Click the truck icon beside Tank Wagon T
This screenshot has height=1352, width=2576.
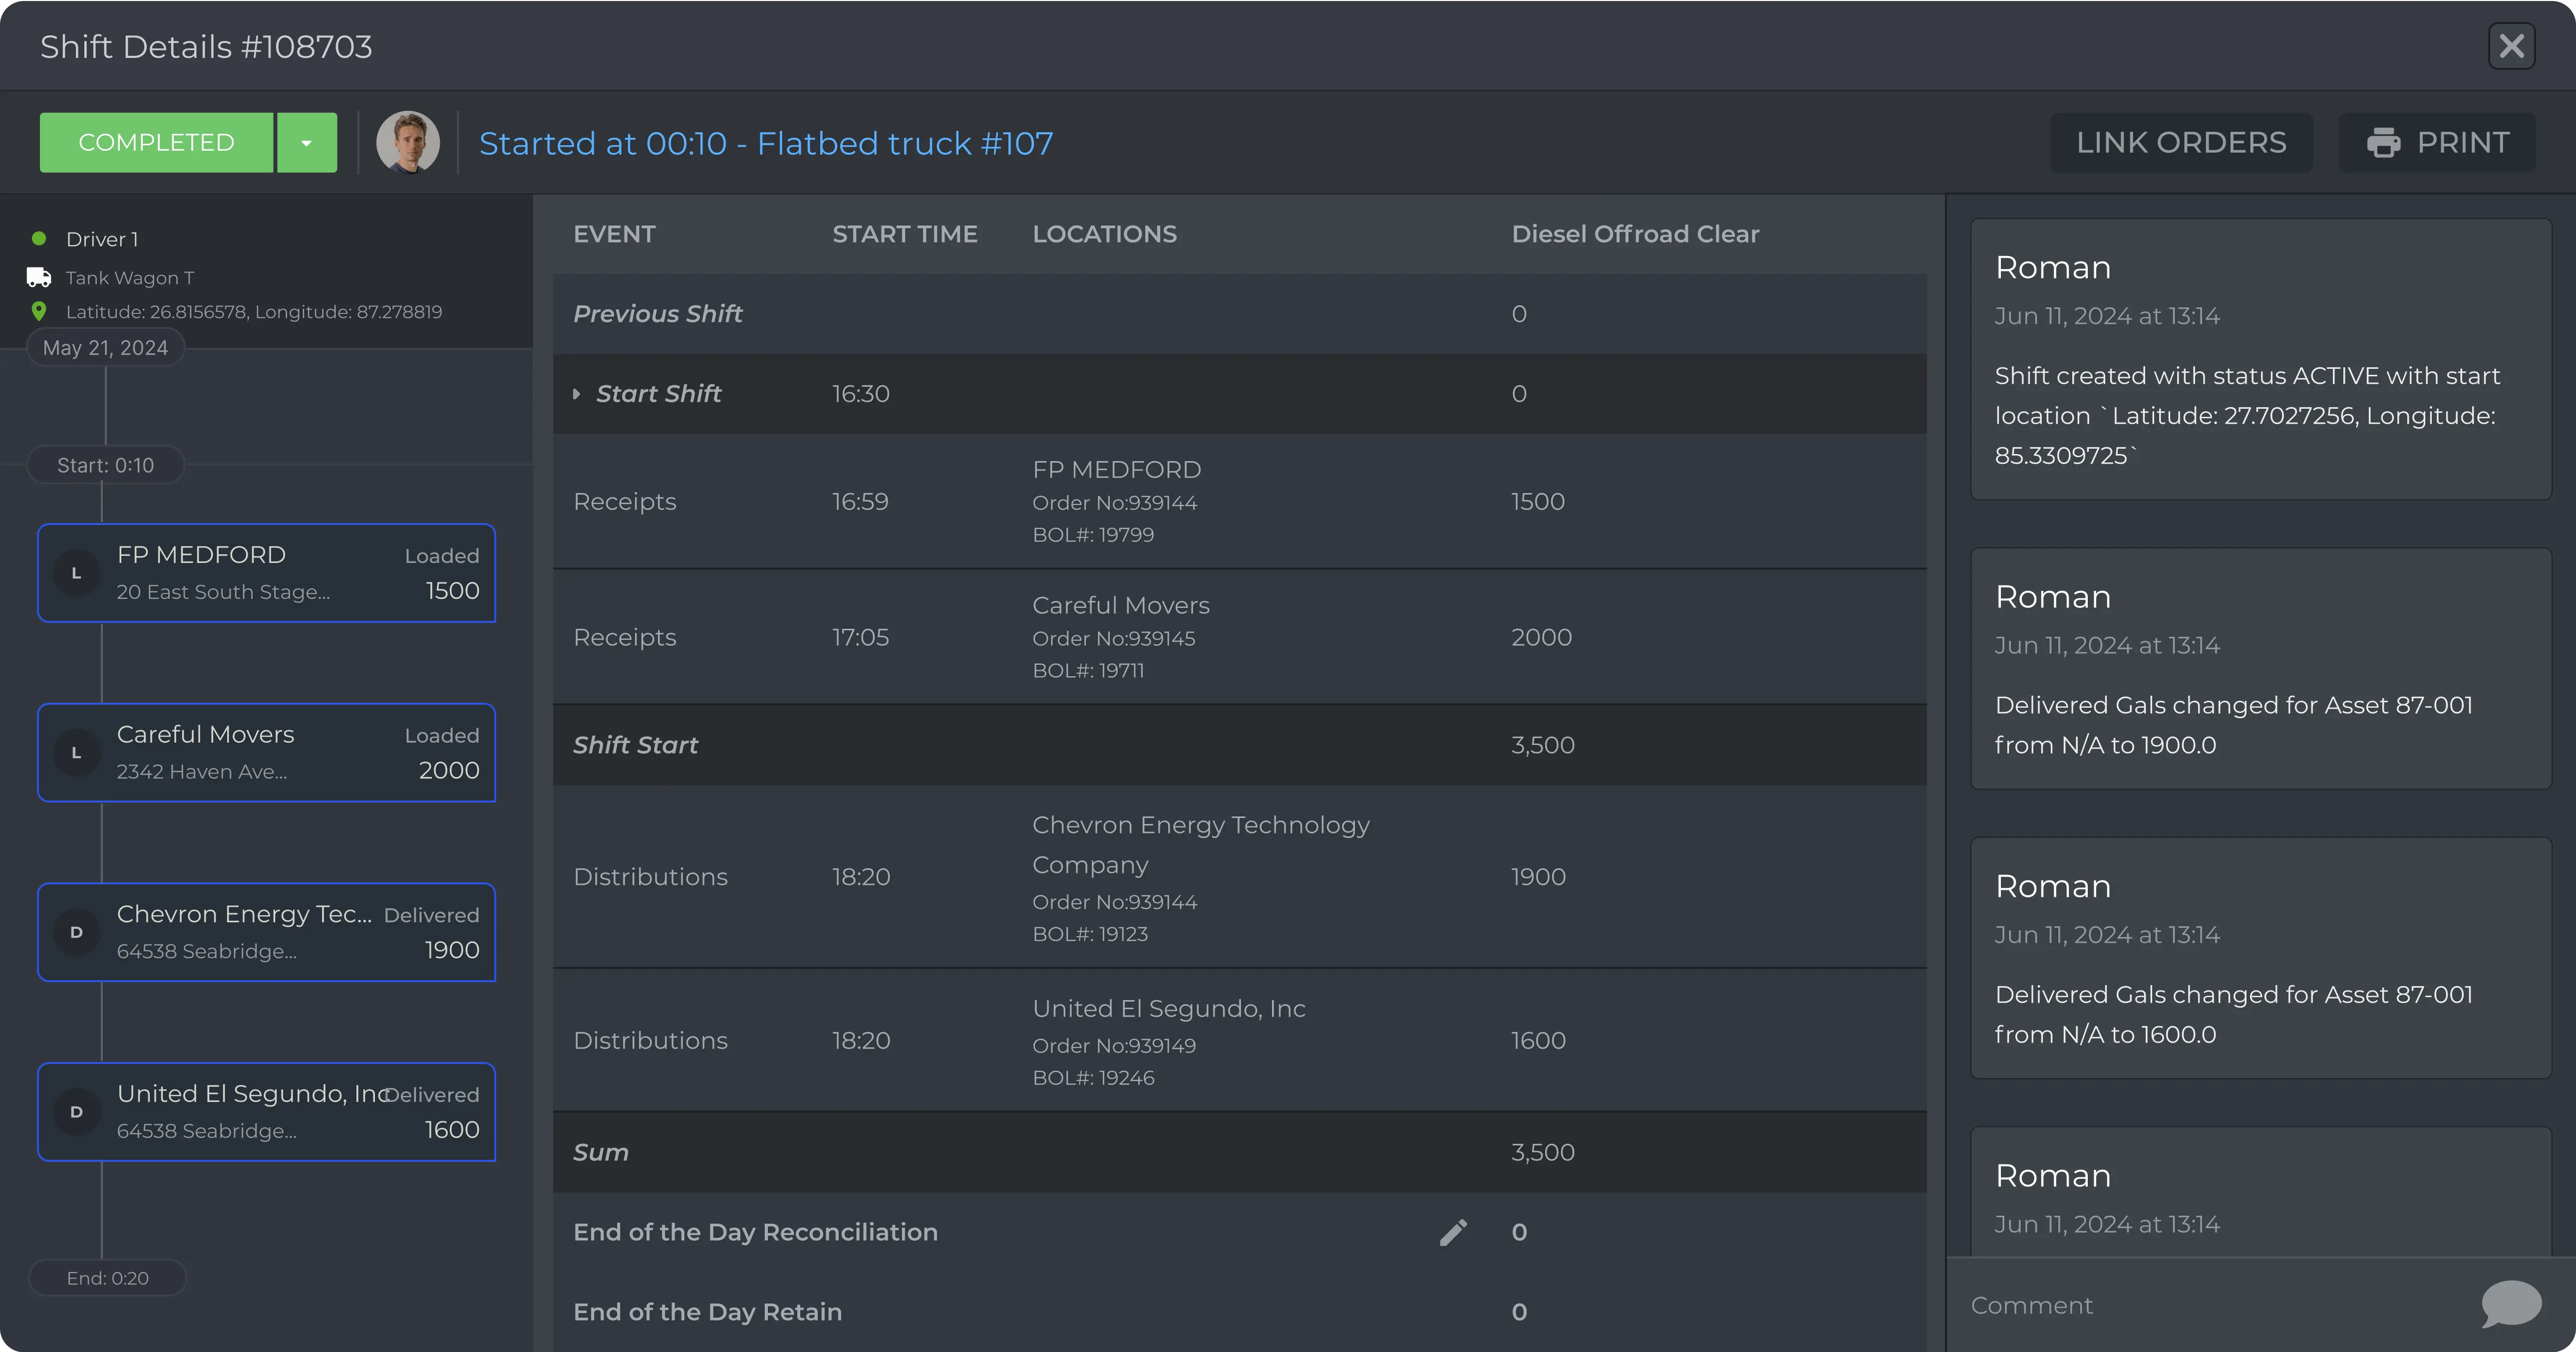[39, 277]
